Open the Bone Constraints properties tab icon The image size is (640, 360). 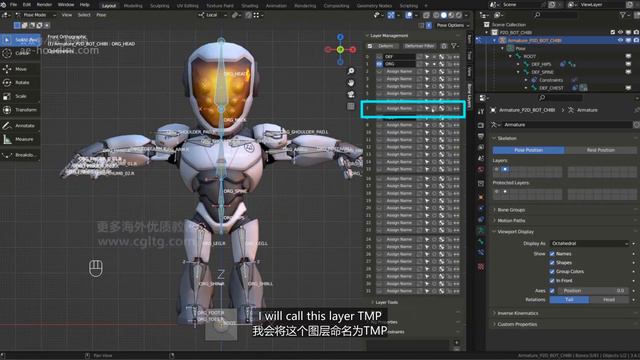point(481,252)
